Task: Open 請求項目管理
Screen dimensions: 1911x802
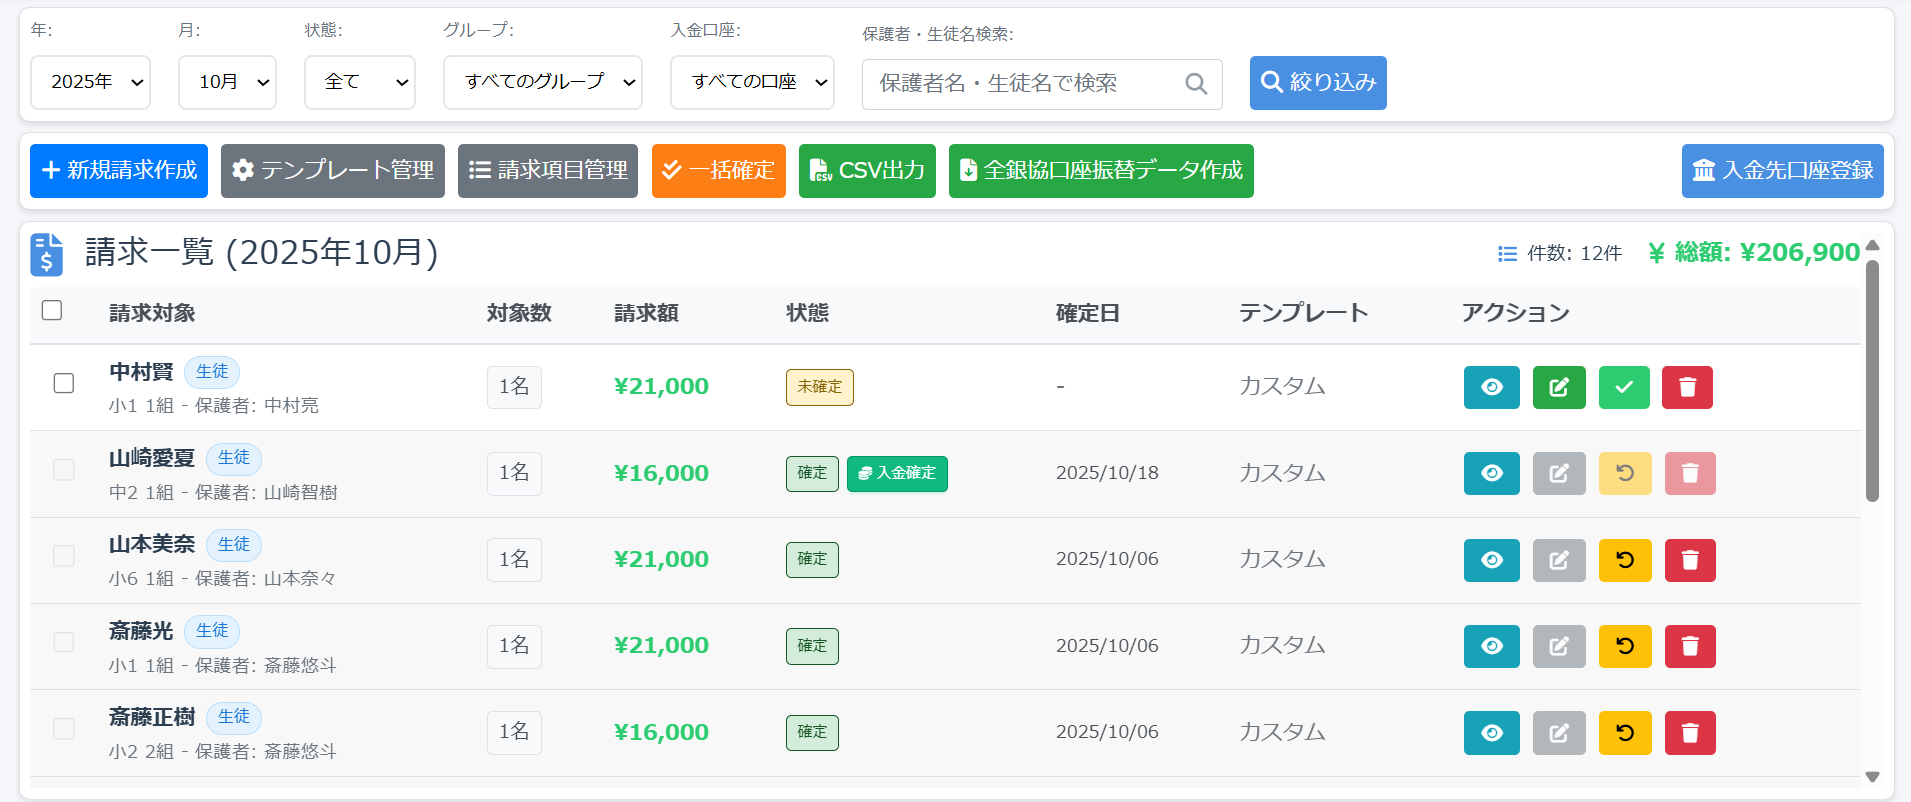Action: pyautogui.click(x=548, y=171)
